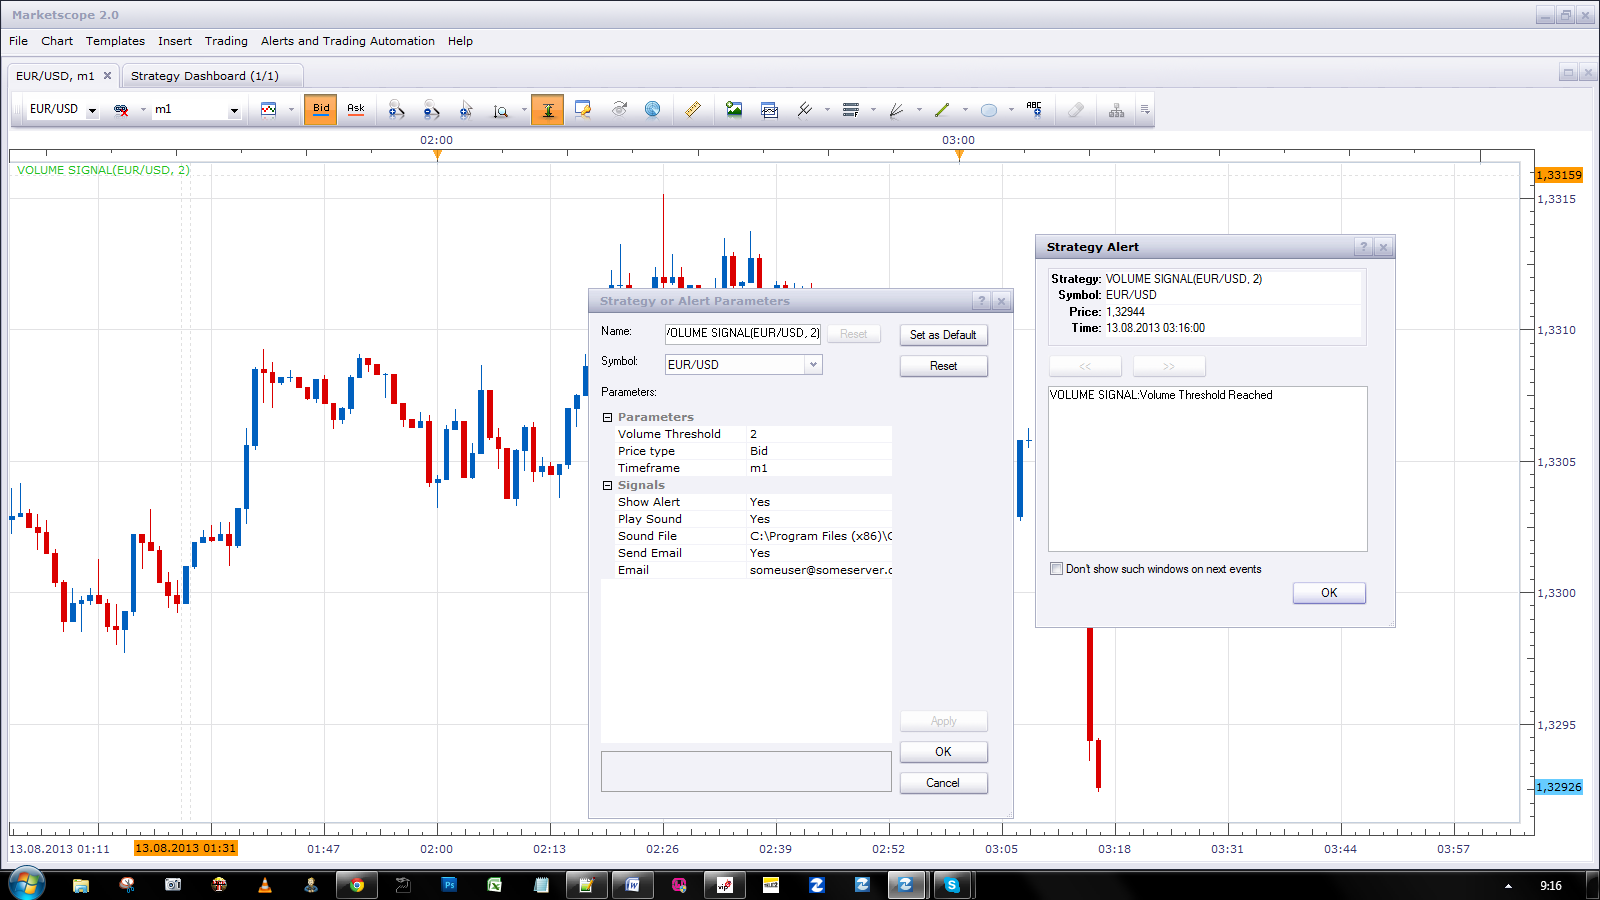1600x900 pixels.
Task: Expand the m1 timeframe dropdown in toolbar
Action: pos(234,110)
